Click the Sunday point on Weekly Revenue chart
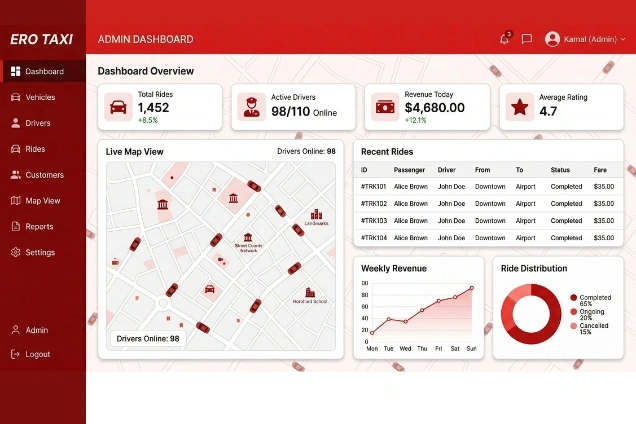 click(x=471, y=288)
